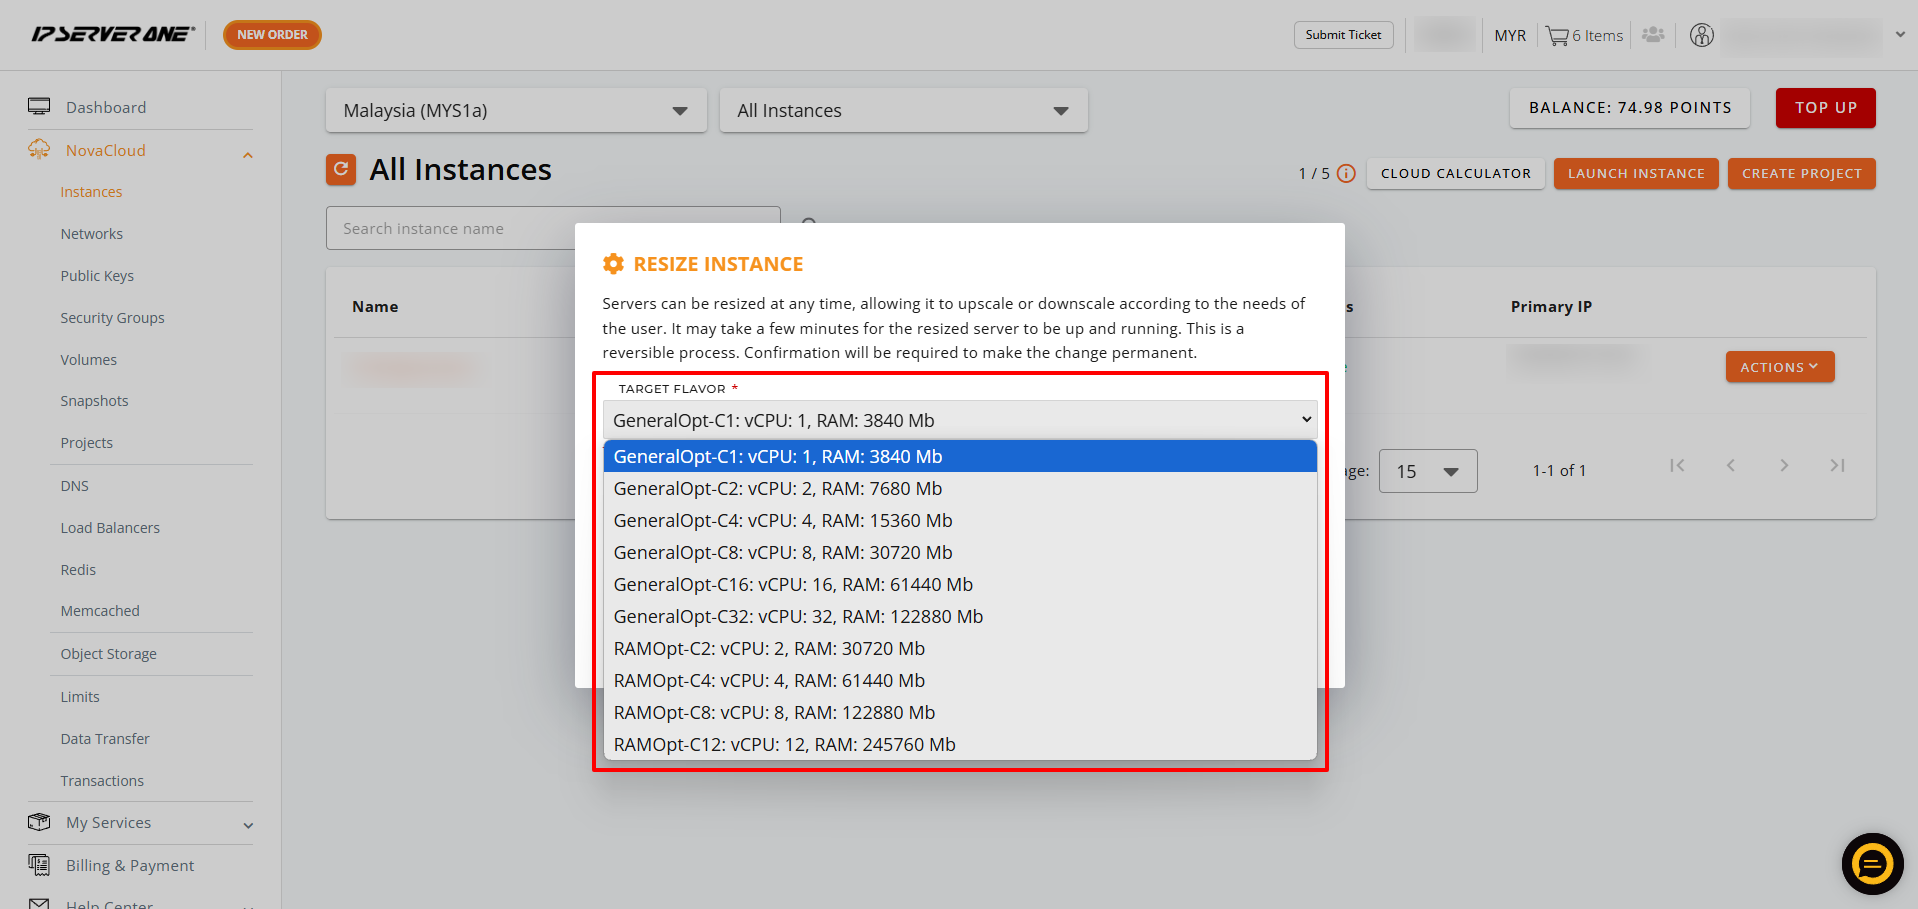Open Object Storage in the sidebar

click(x=109, y=654)
